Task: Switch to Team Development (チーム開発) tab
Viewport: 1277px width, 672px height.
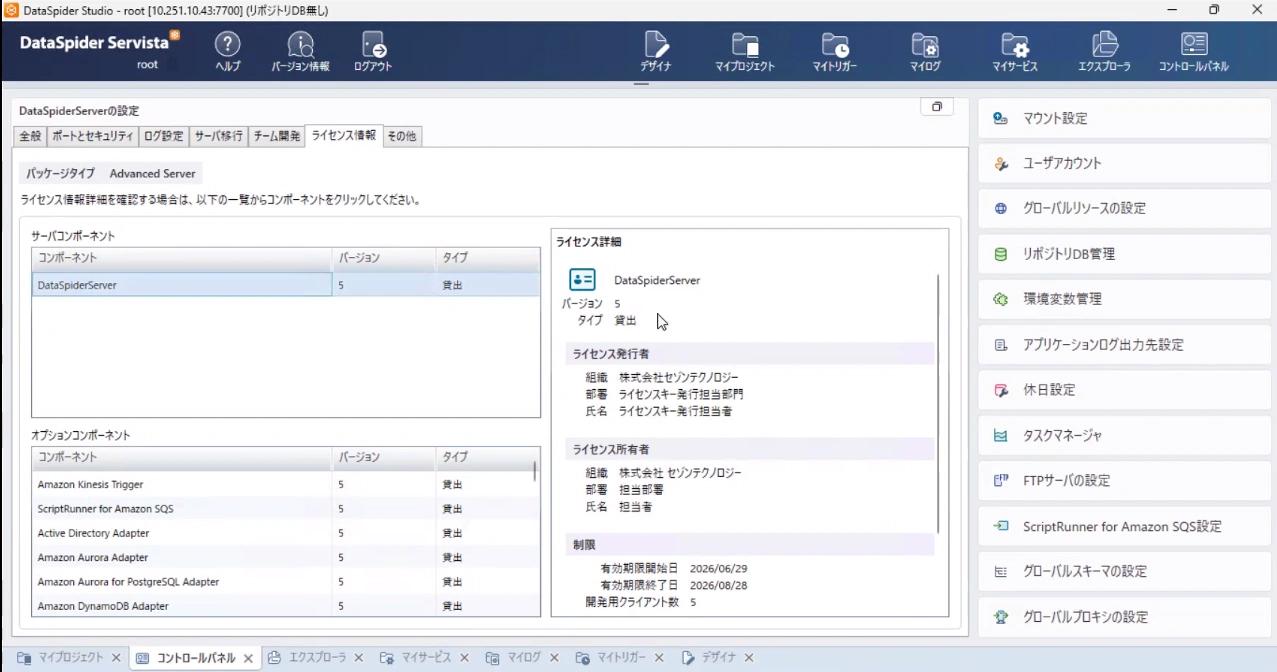Action: 277,136
